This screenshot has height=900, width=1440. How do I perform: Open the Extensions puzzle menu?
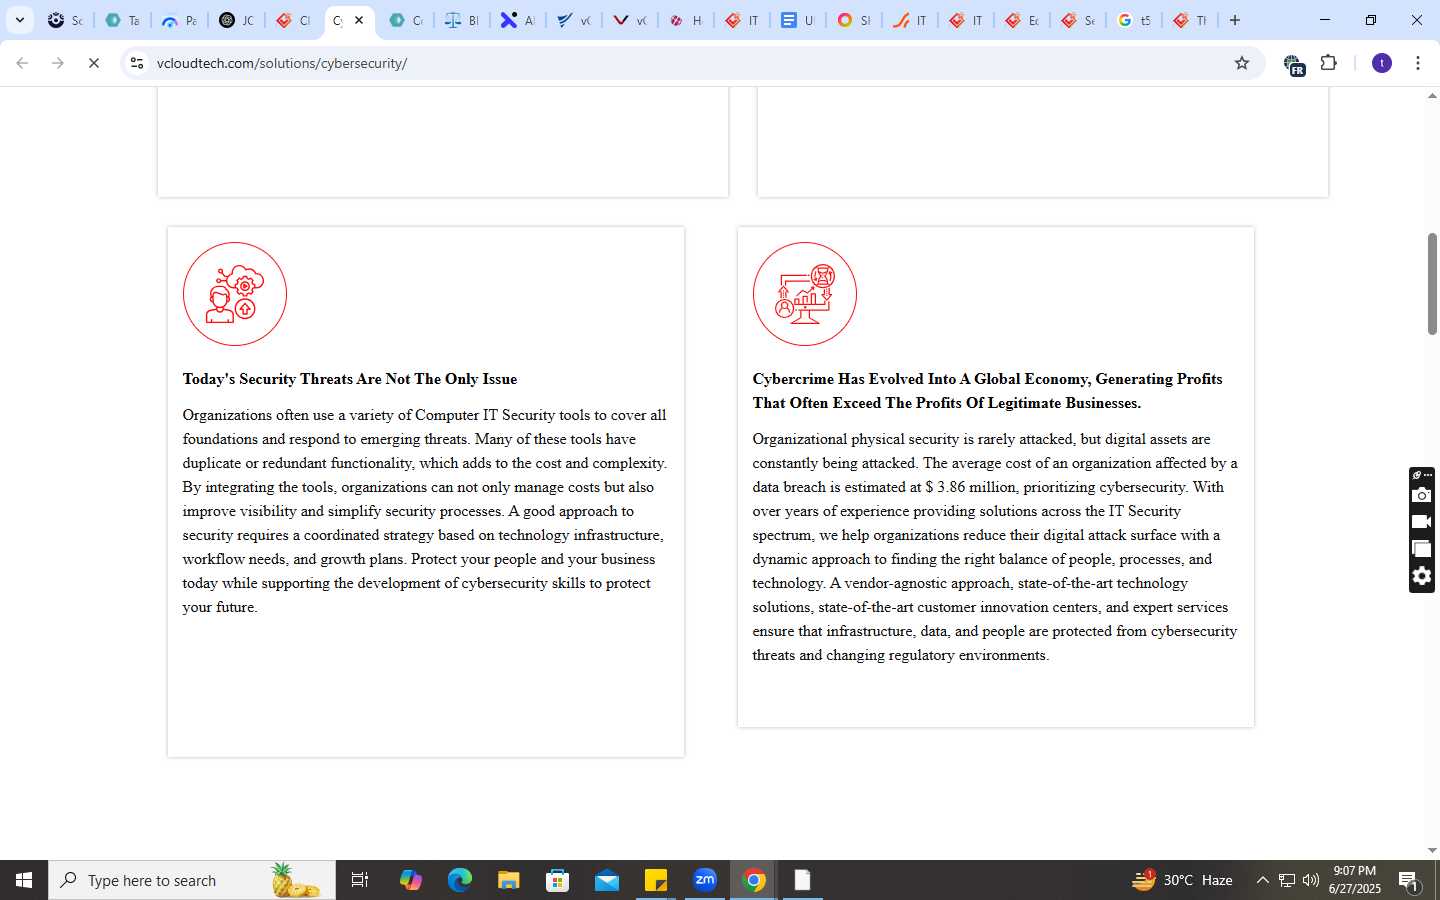1329,63
